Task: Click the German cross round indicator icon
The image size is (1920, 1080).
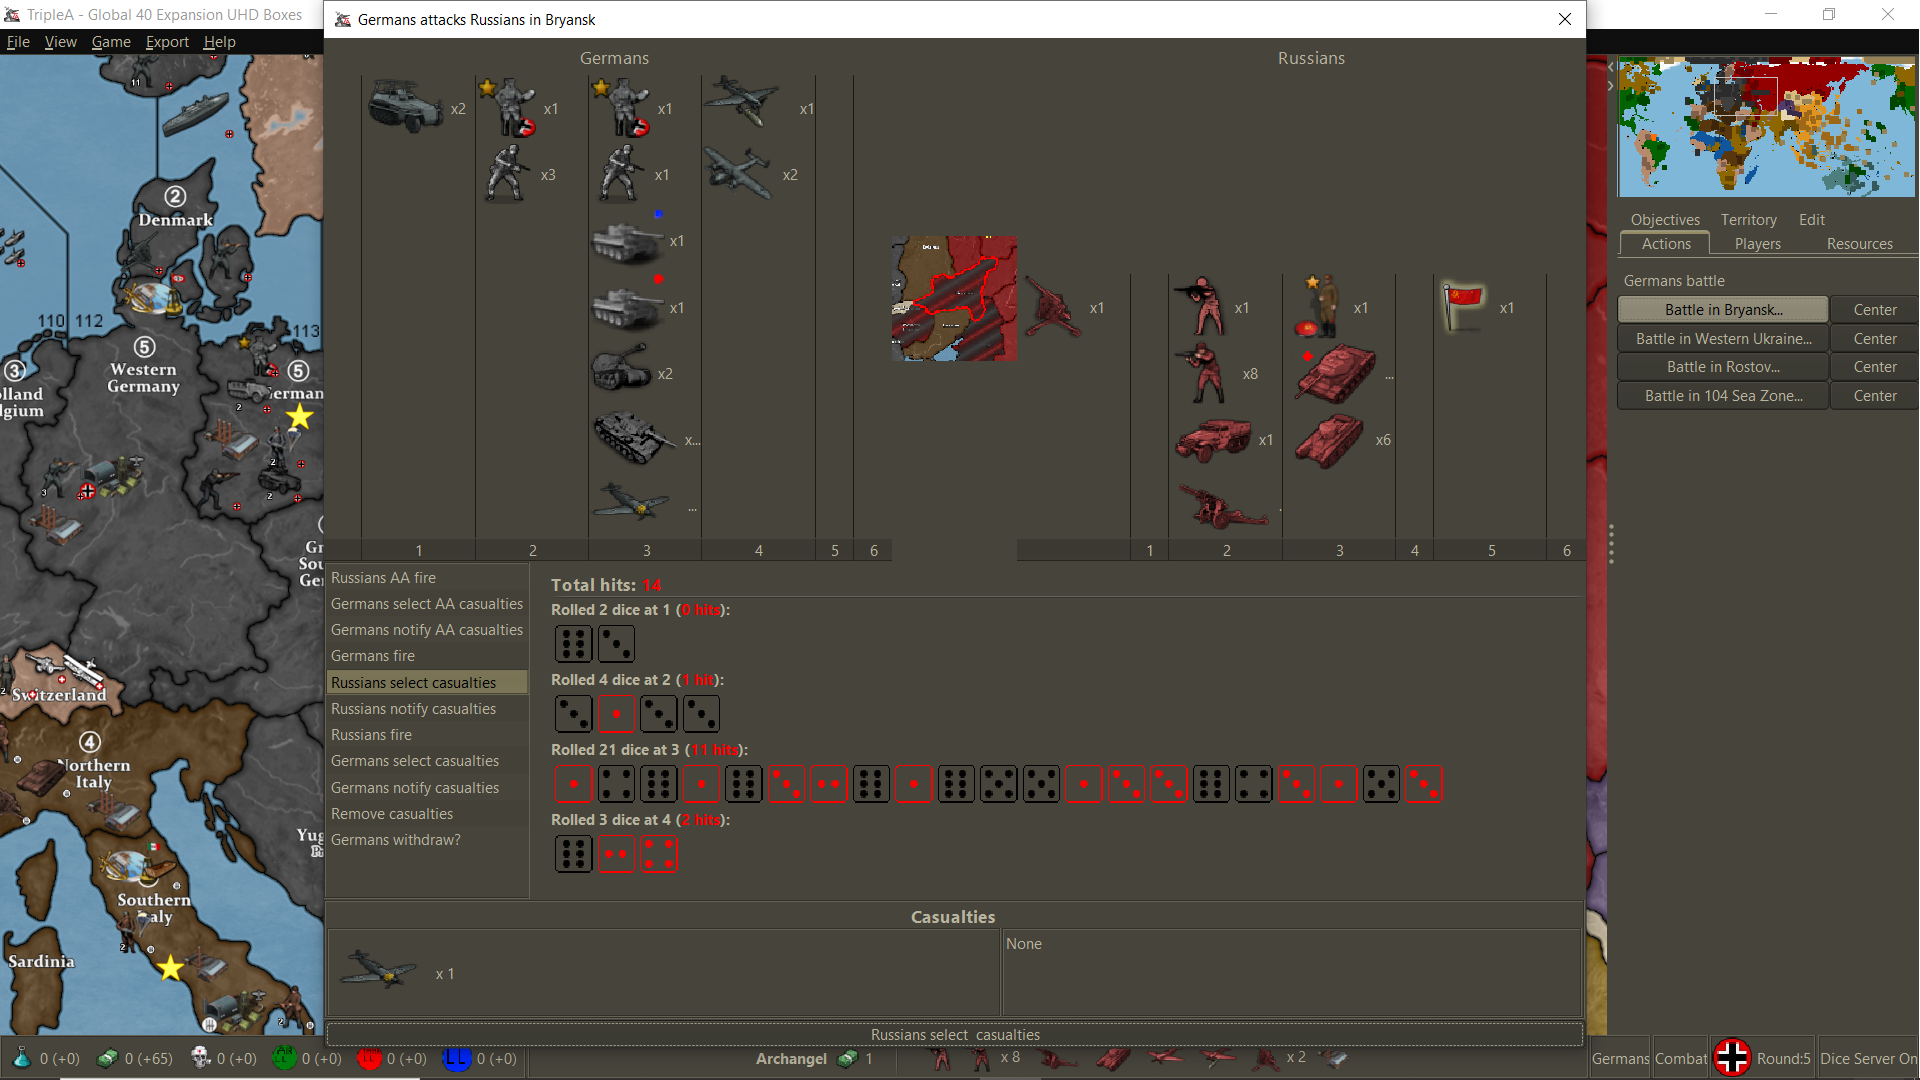Action: point(1732,1058)
